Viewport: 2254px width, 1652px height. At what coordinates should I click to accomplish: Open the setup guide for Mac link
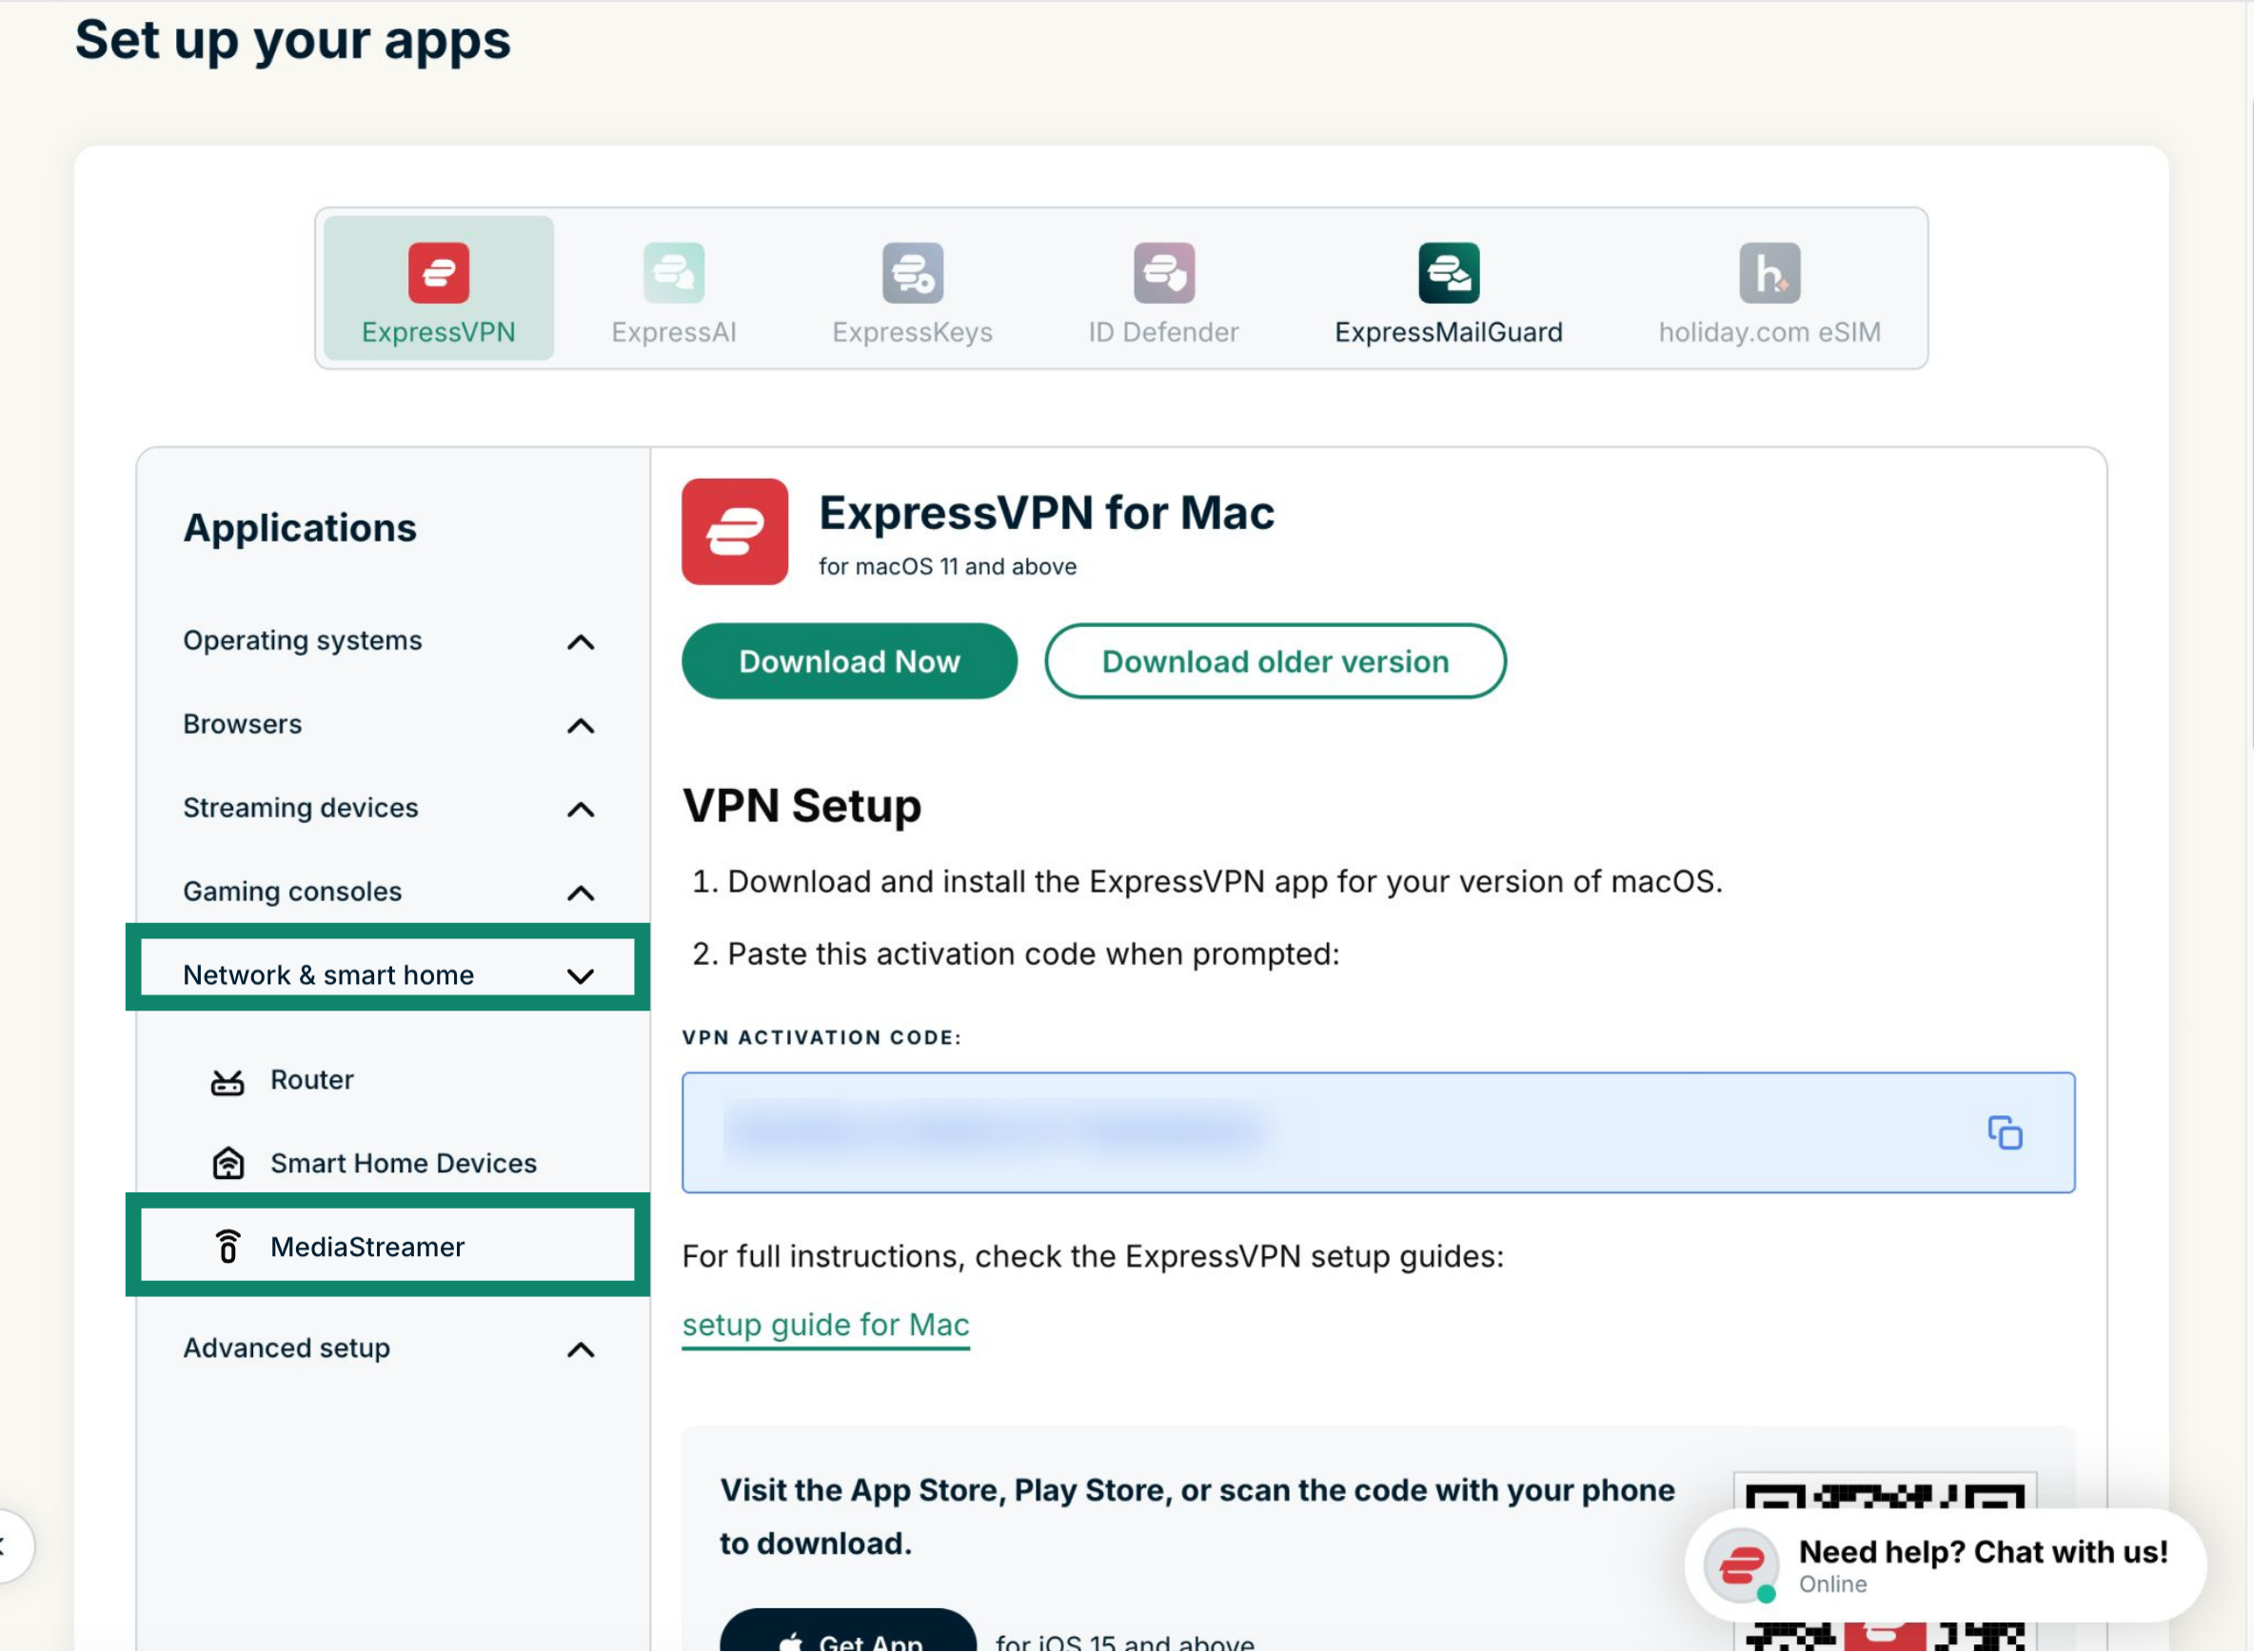point(825,1324)
